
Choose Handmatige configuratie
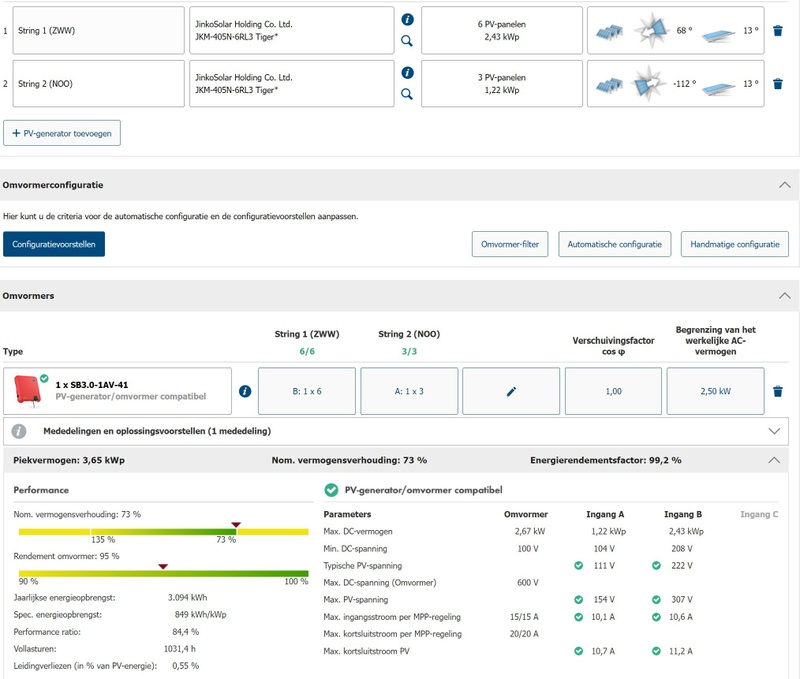coord(735,244)
